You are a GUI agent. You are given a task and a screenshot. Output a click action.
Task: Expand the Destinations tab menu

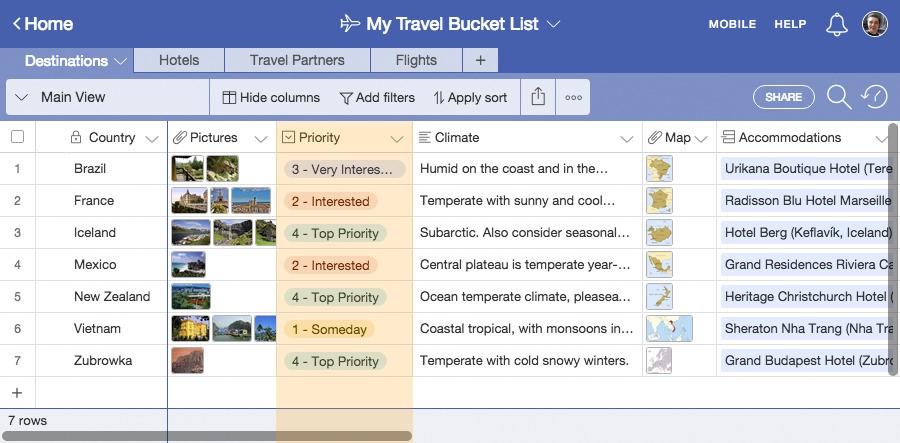(120, 61)
